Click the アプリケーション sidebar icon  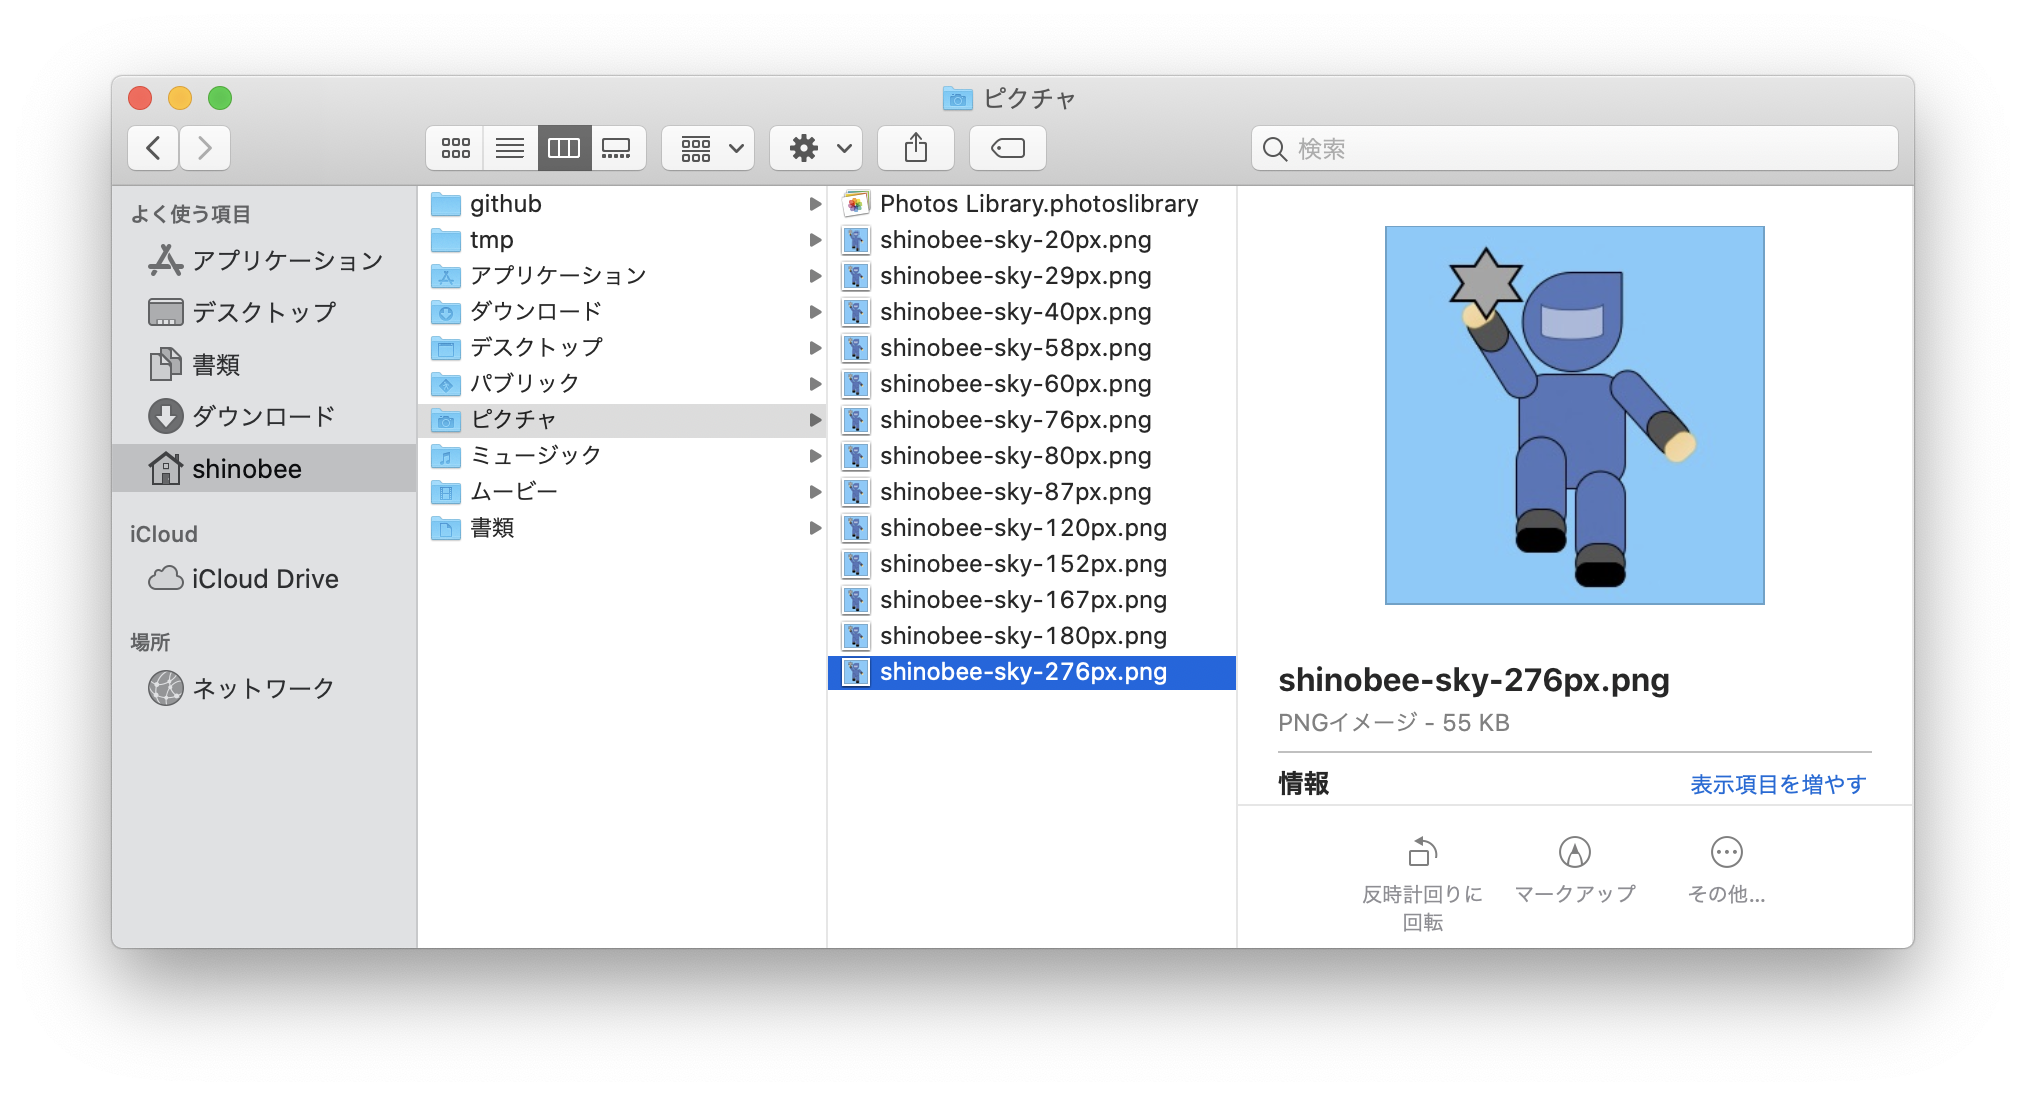pyautogui.click(x=165, y=260)
